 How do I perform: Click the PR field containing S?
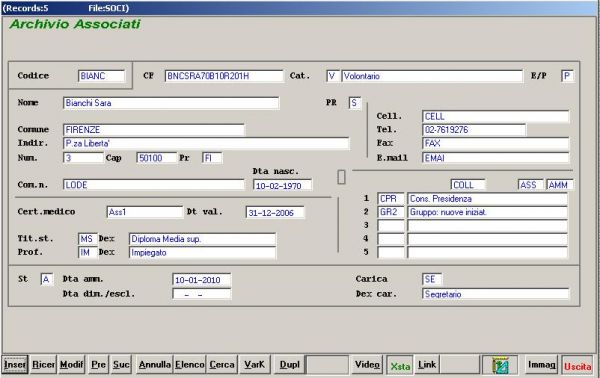click(355, 103)
